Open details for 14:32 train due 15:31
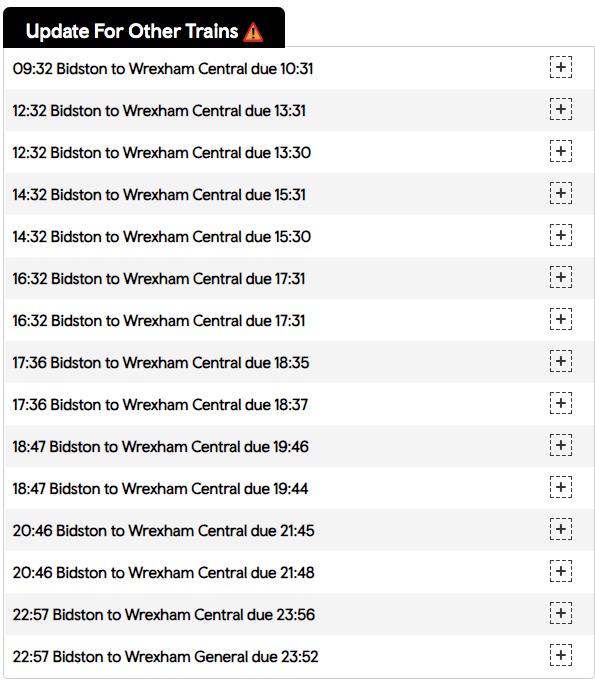Screen dimensions: 595x681 (561, 193)
